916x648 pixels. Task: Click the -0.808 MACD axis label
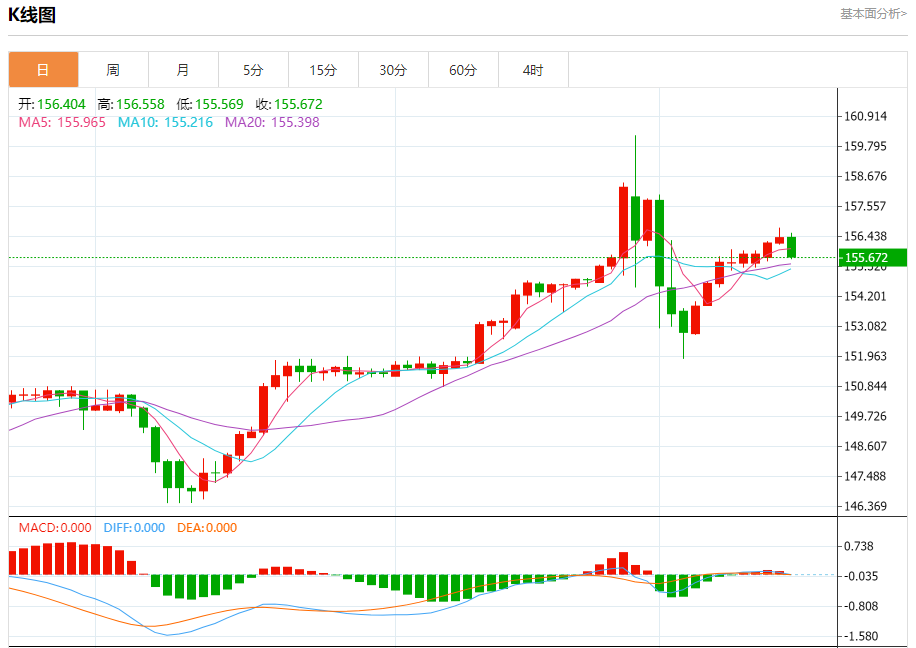861,606
